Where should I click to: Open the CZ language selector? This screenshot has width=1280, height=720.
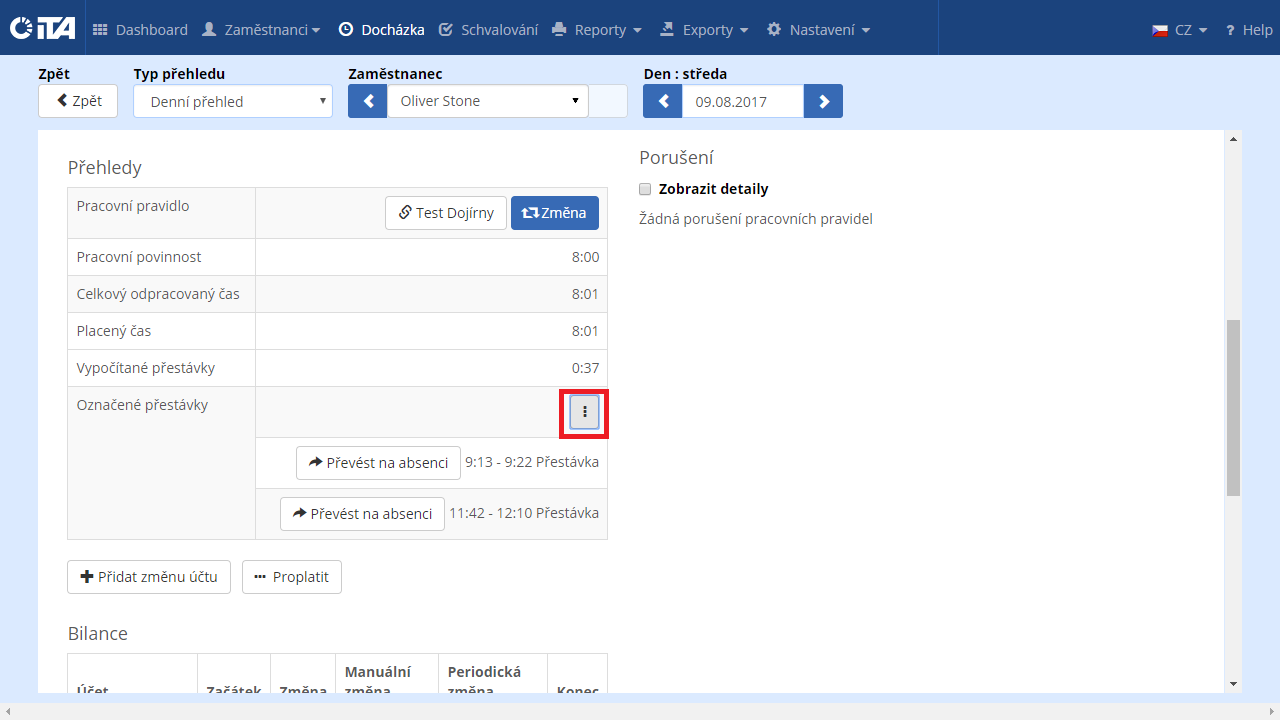click(1180, 30)
